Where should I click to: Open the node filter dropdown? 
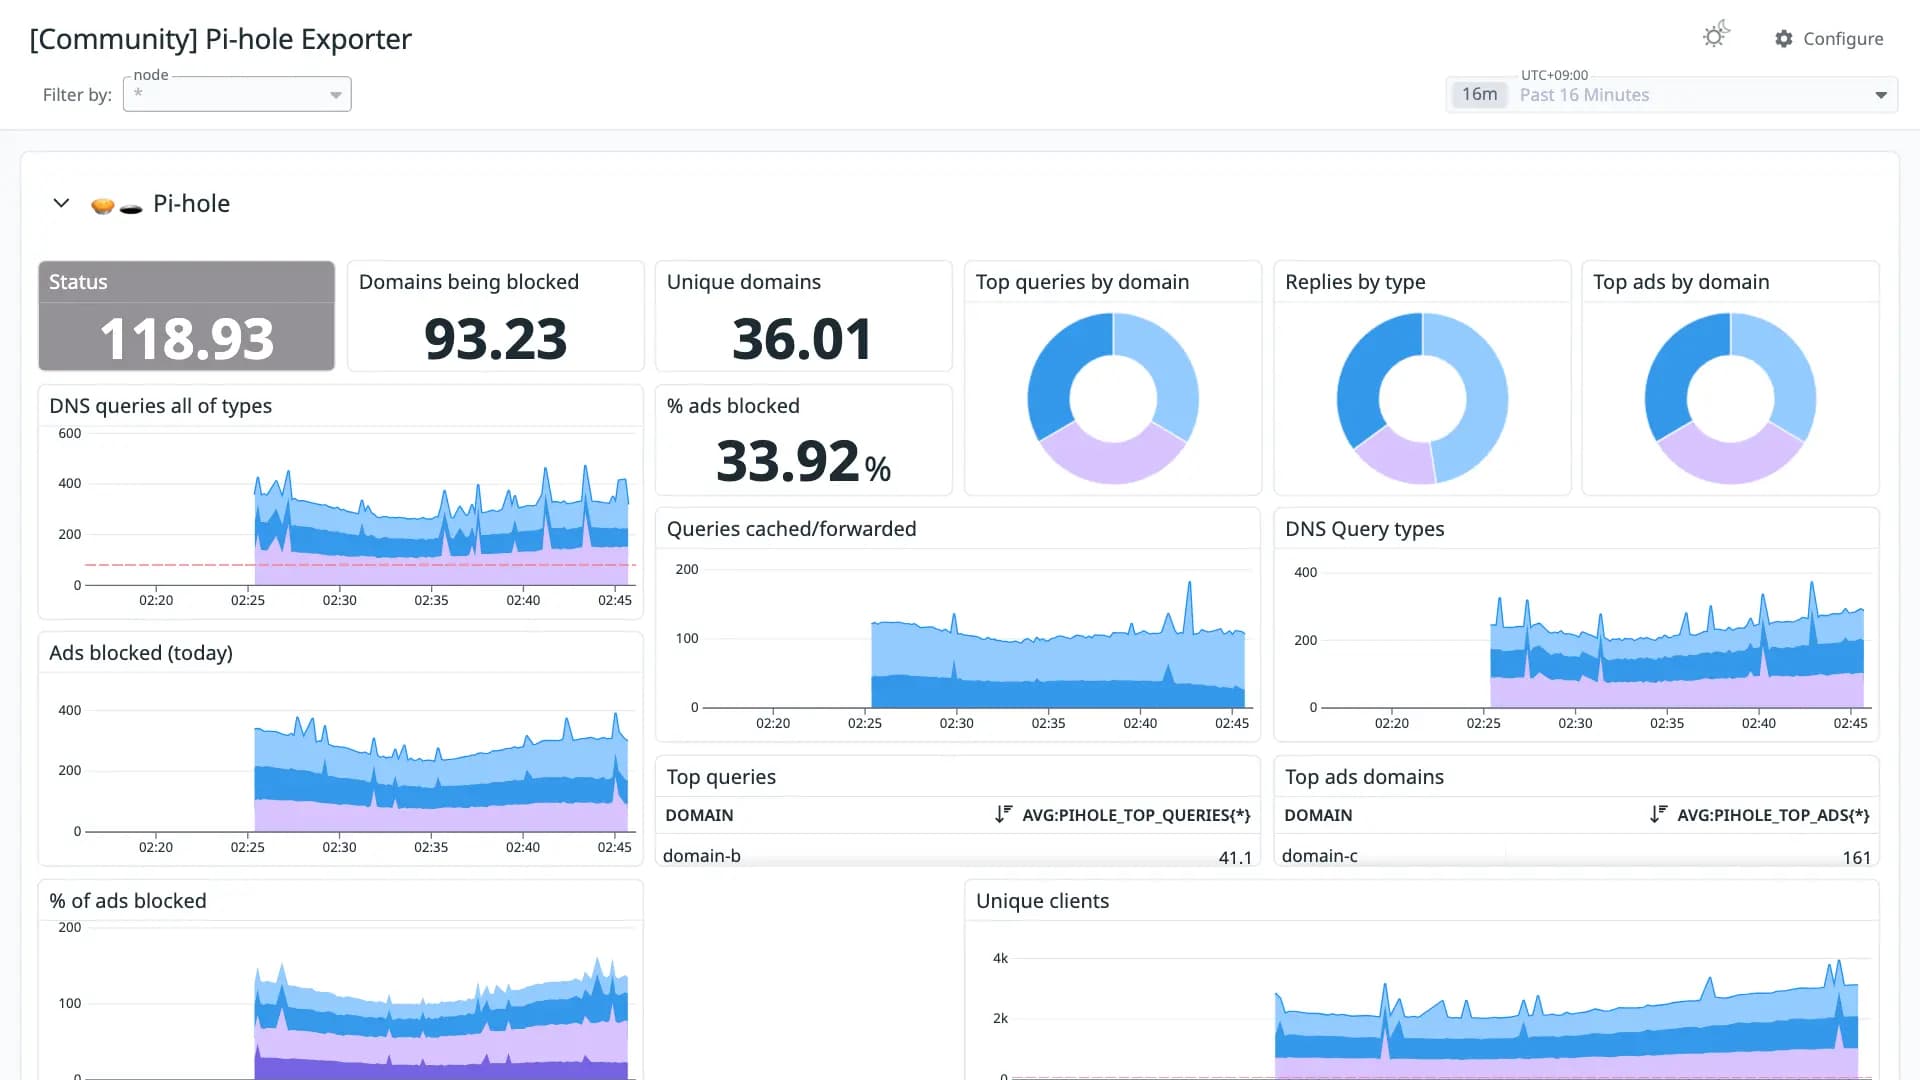237,94
